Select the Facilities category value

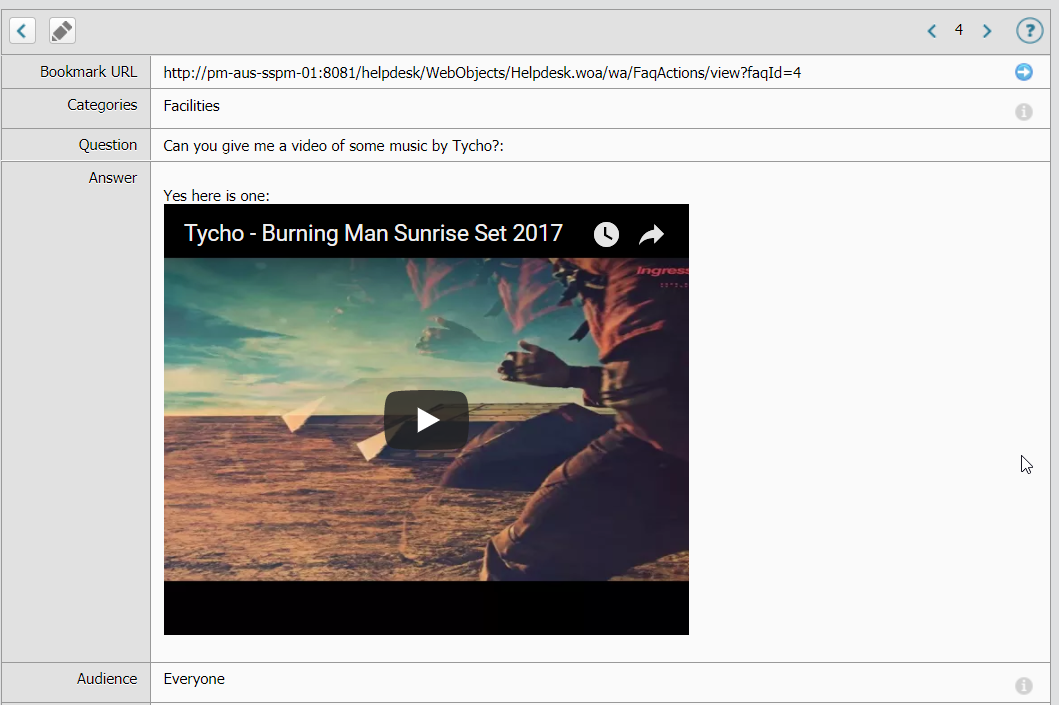click(190, 105)
